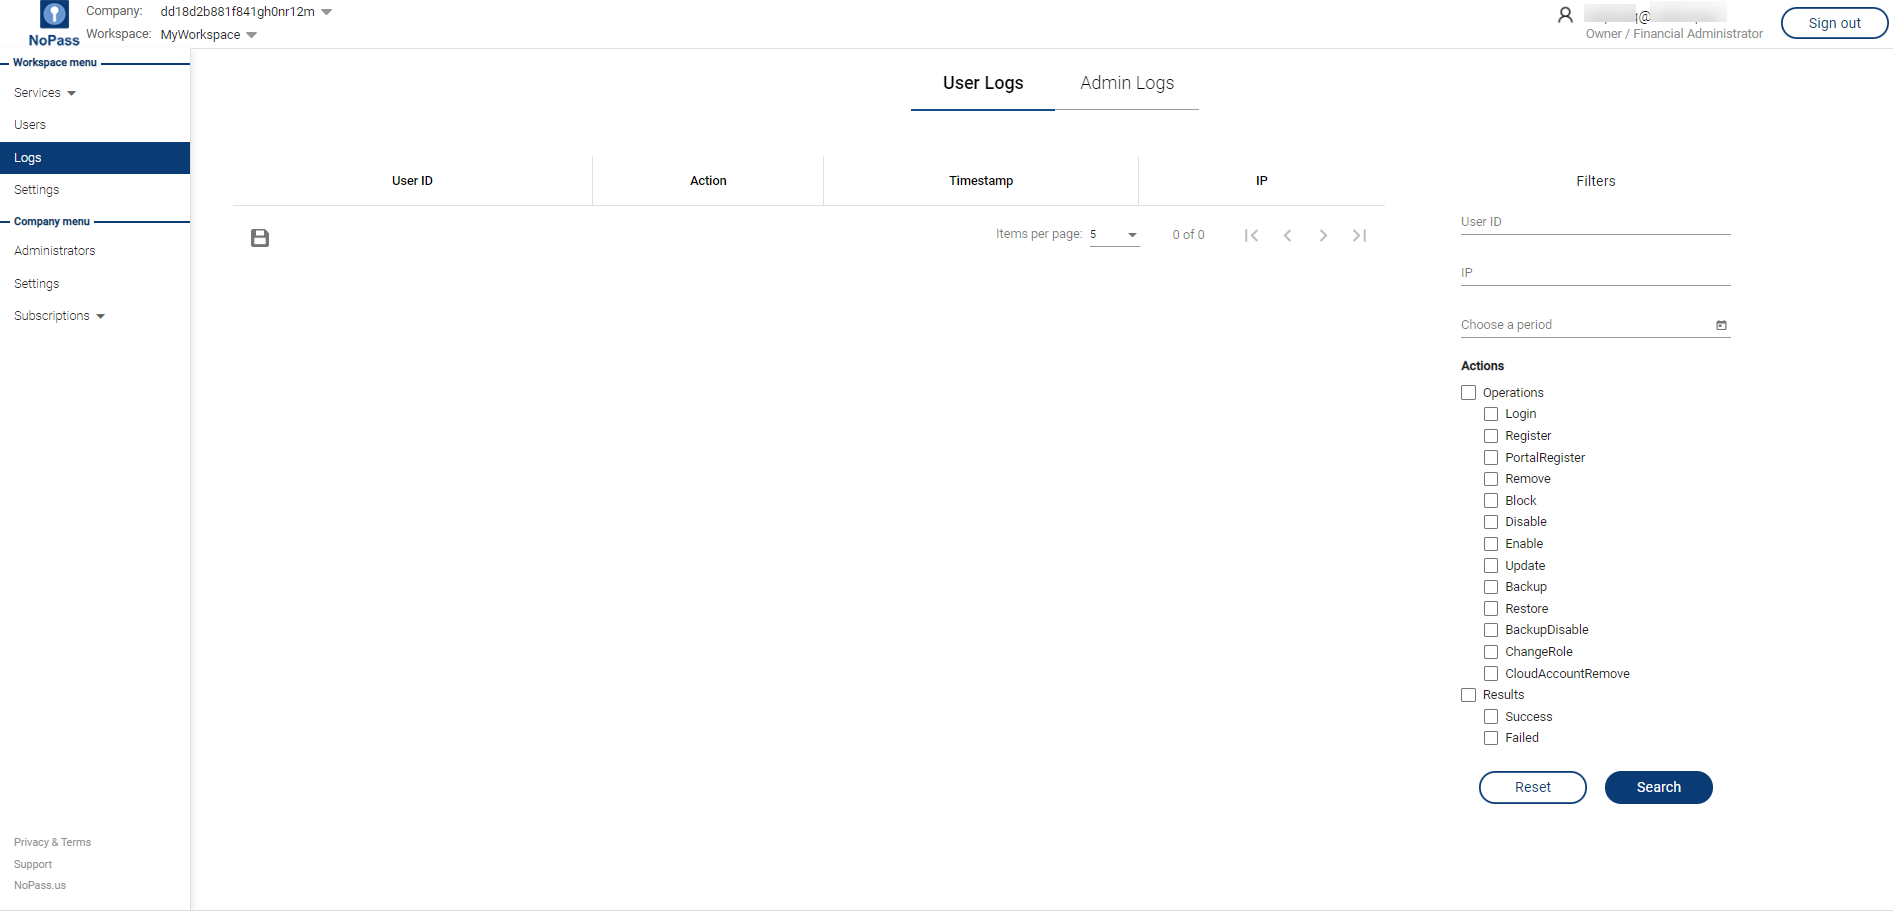This screenshot has height=917, width=1893.
Task: Go to next page of logs
Action: point(1323,236)
